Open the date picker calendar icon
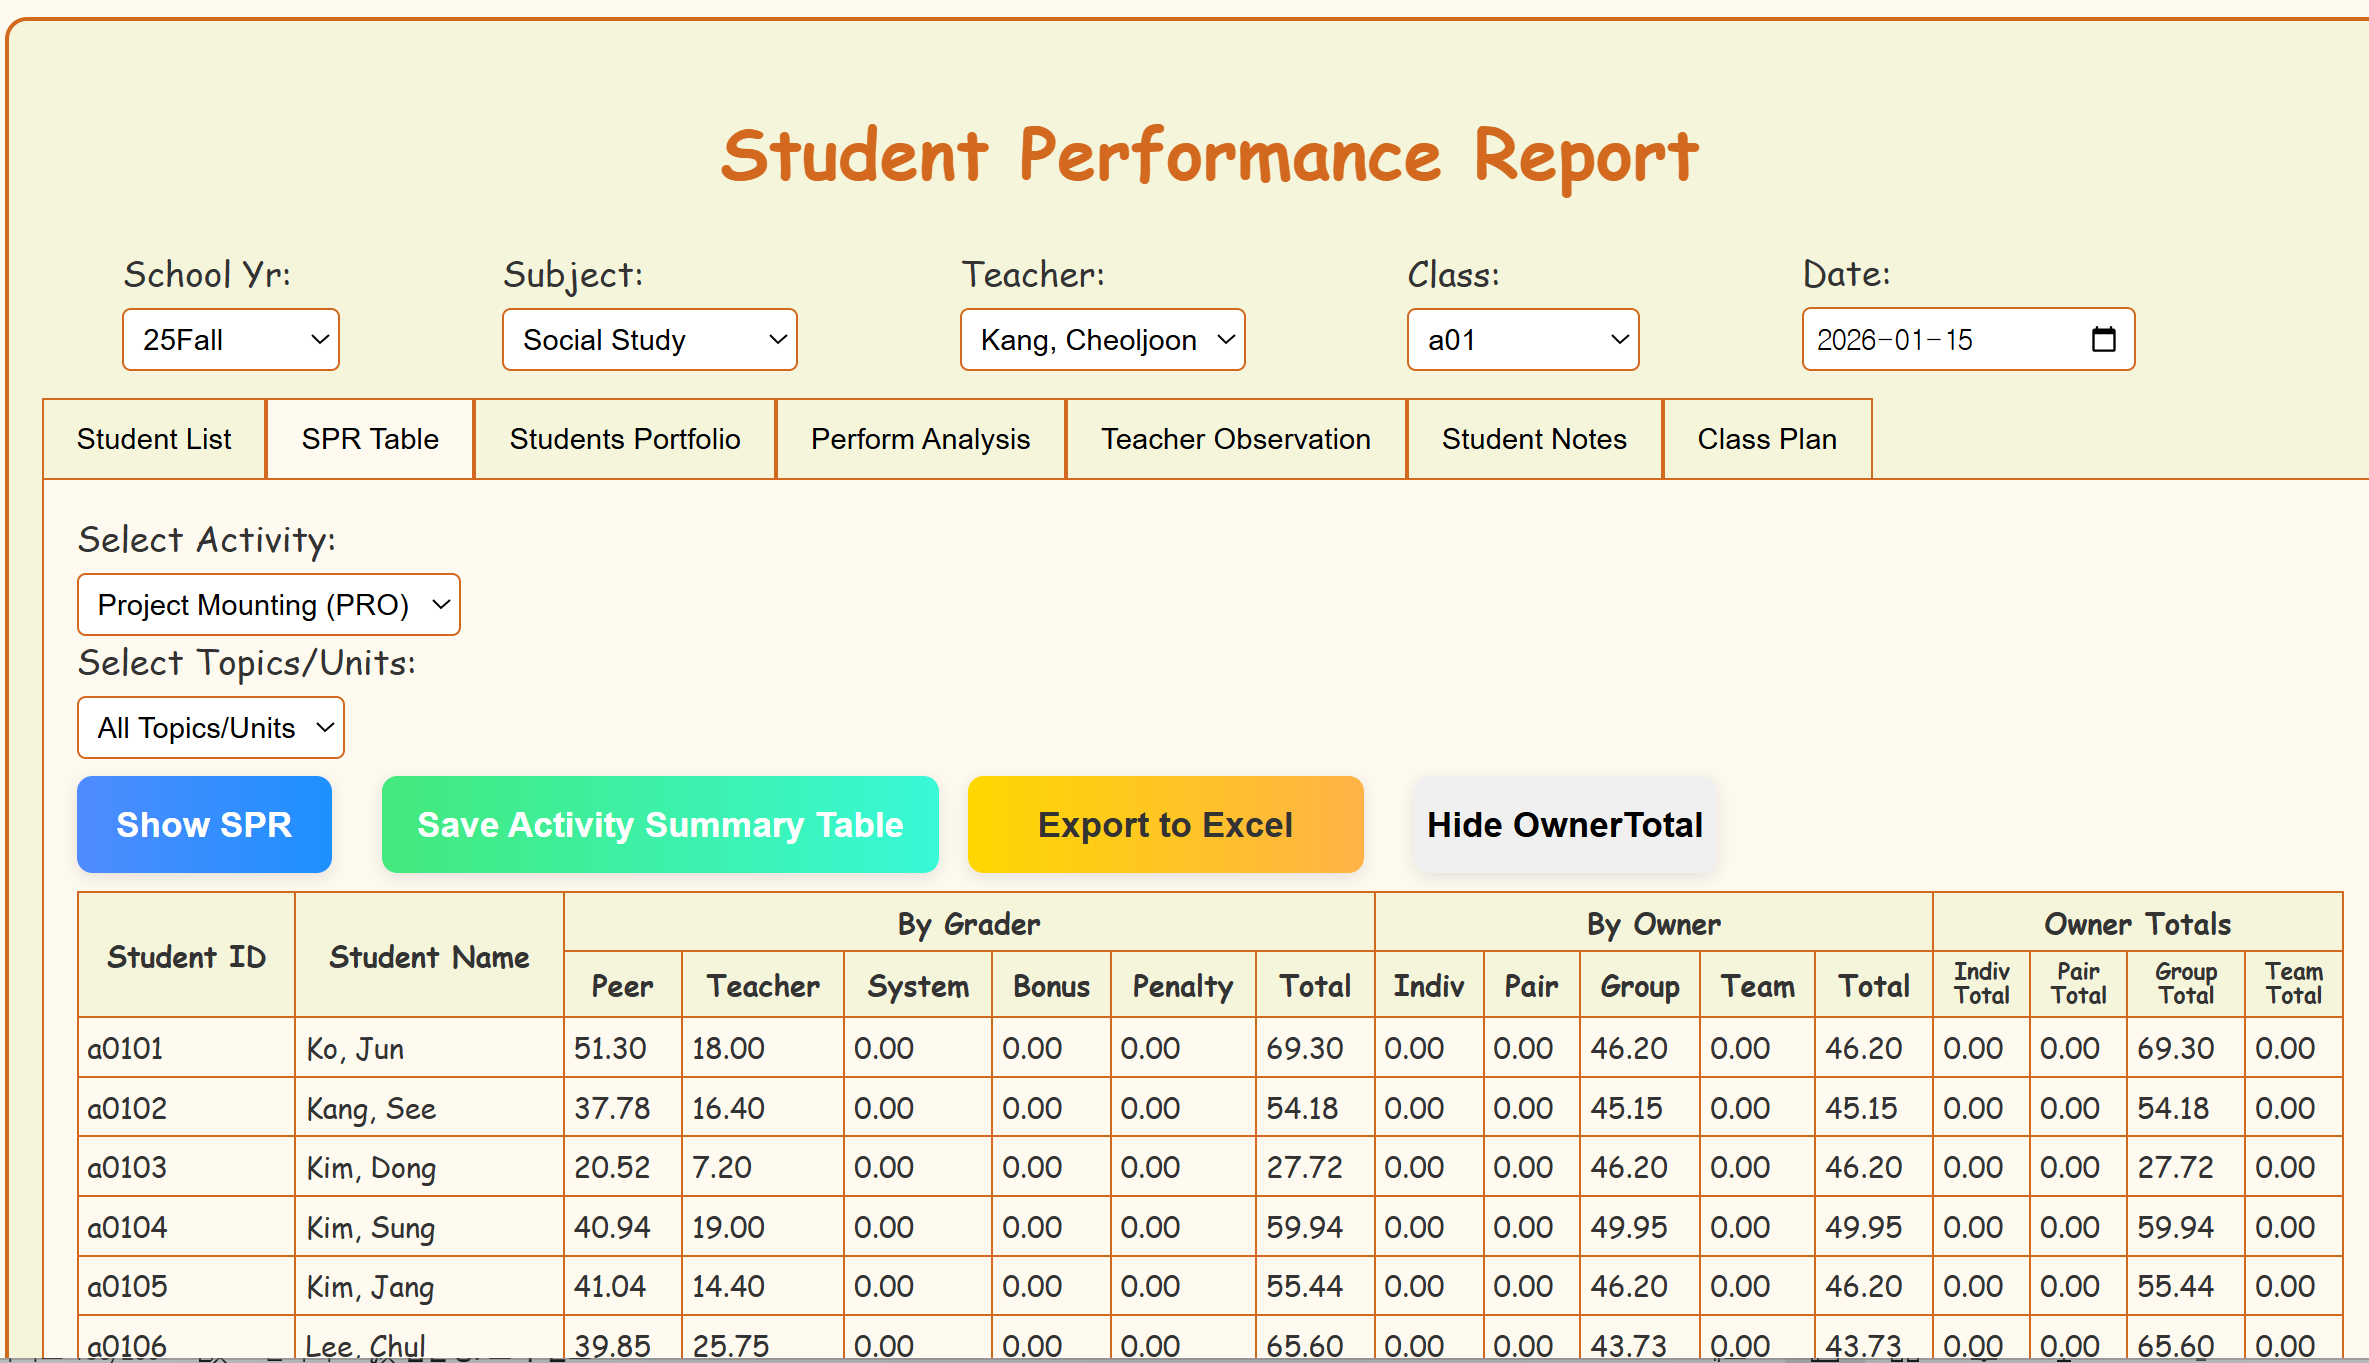Image resolution: width=2369 pixels, height=1363 pixels. pos(2103,340)
